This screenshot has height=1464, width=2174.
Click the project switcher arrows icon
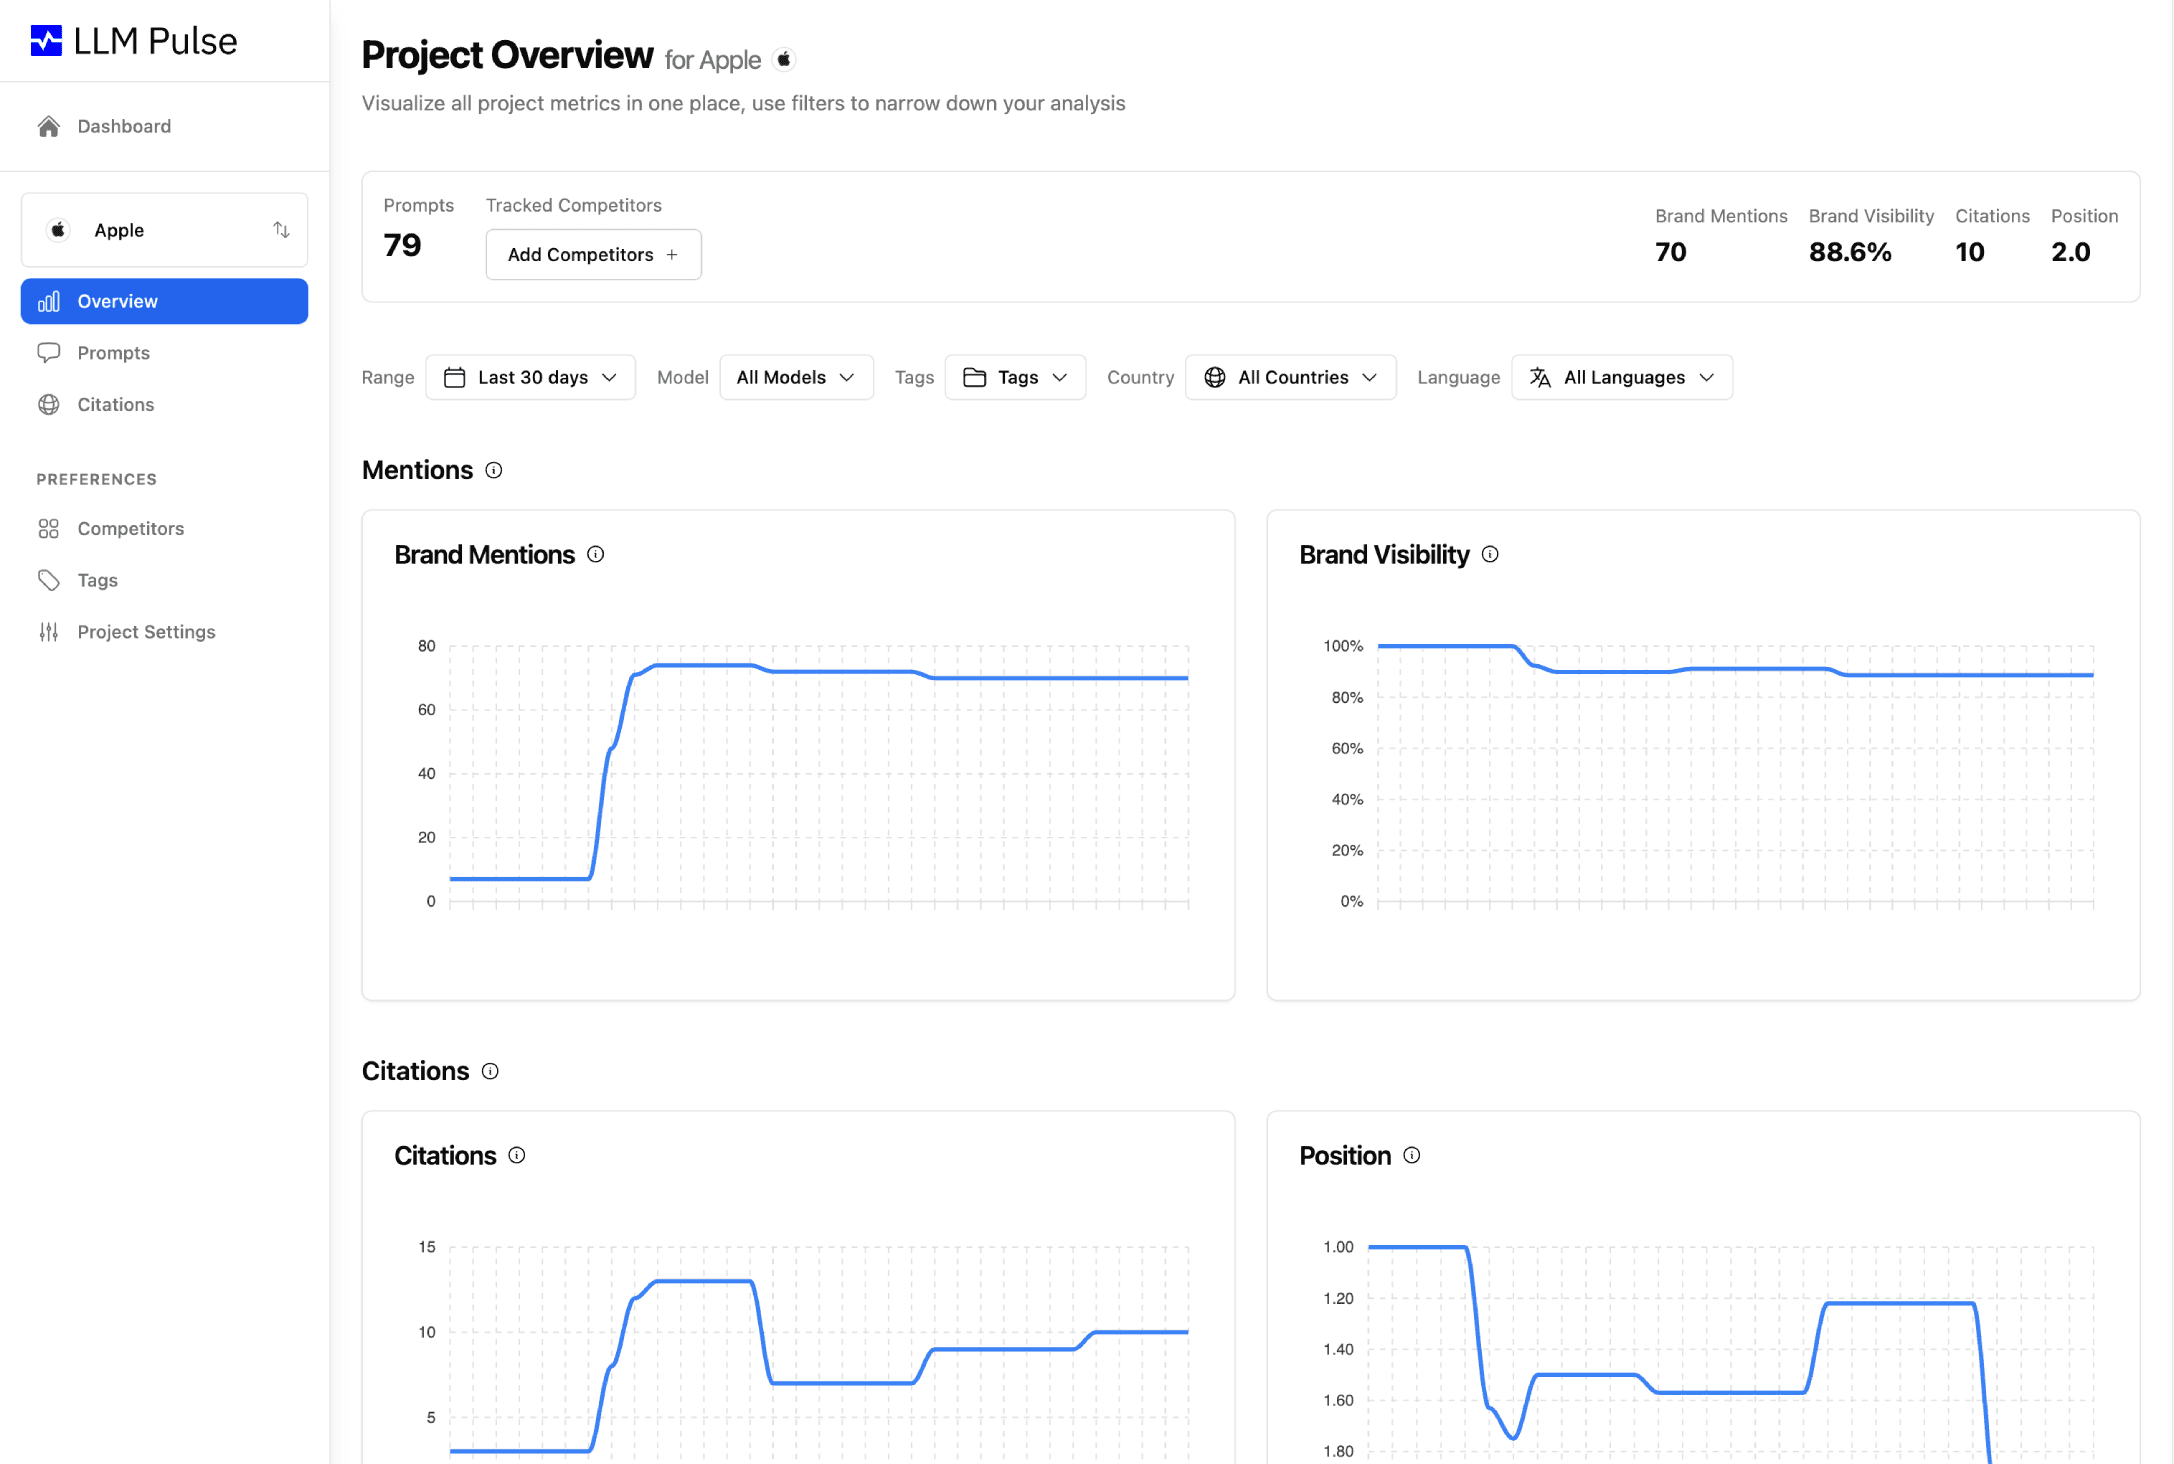(281, 230)
